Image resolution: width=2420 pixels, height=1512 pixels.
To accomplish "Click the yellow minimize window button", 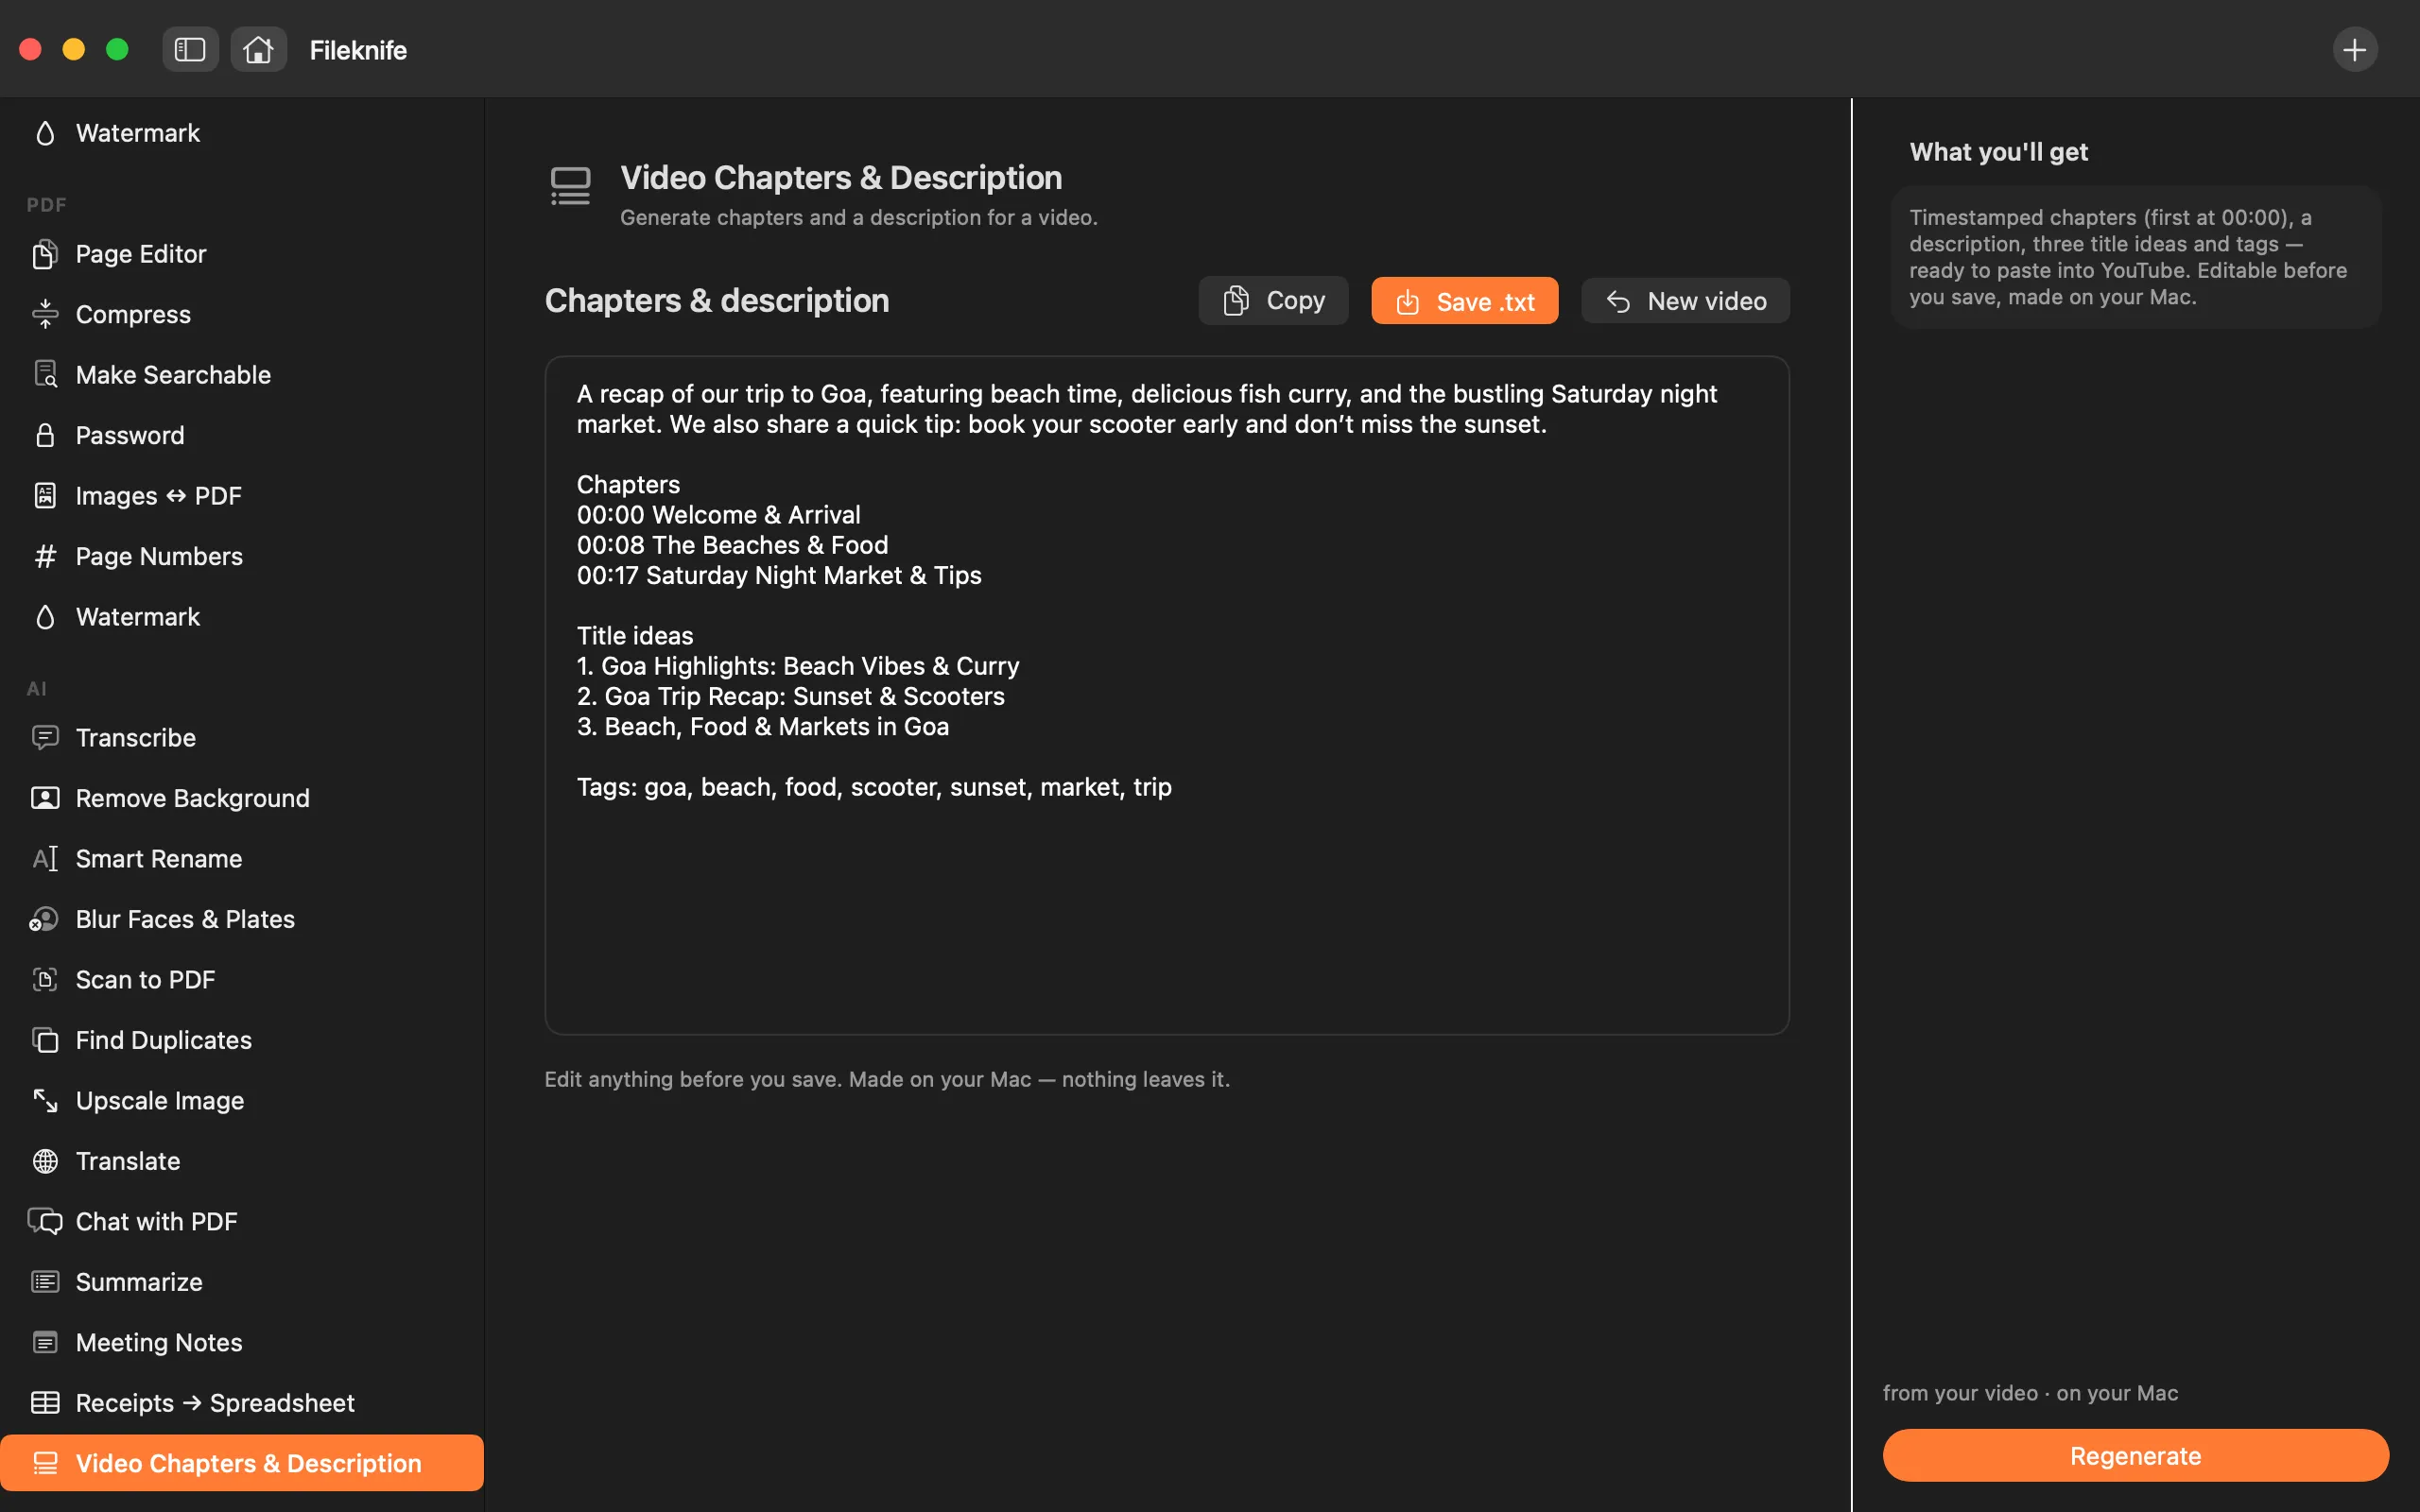I will point(74,49).
